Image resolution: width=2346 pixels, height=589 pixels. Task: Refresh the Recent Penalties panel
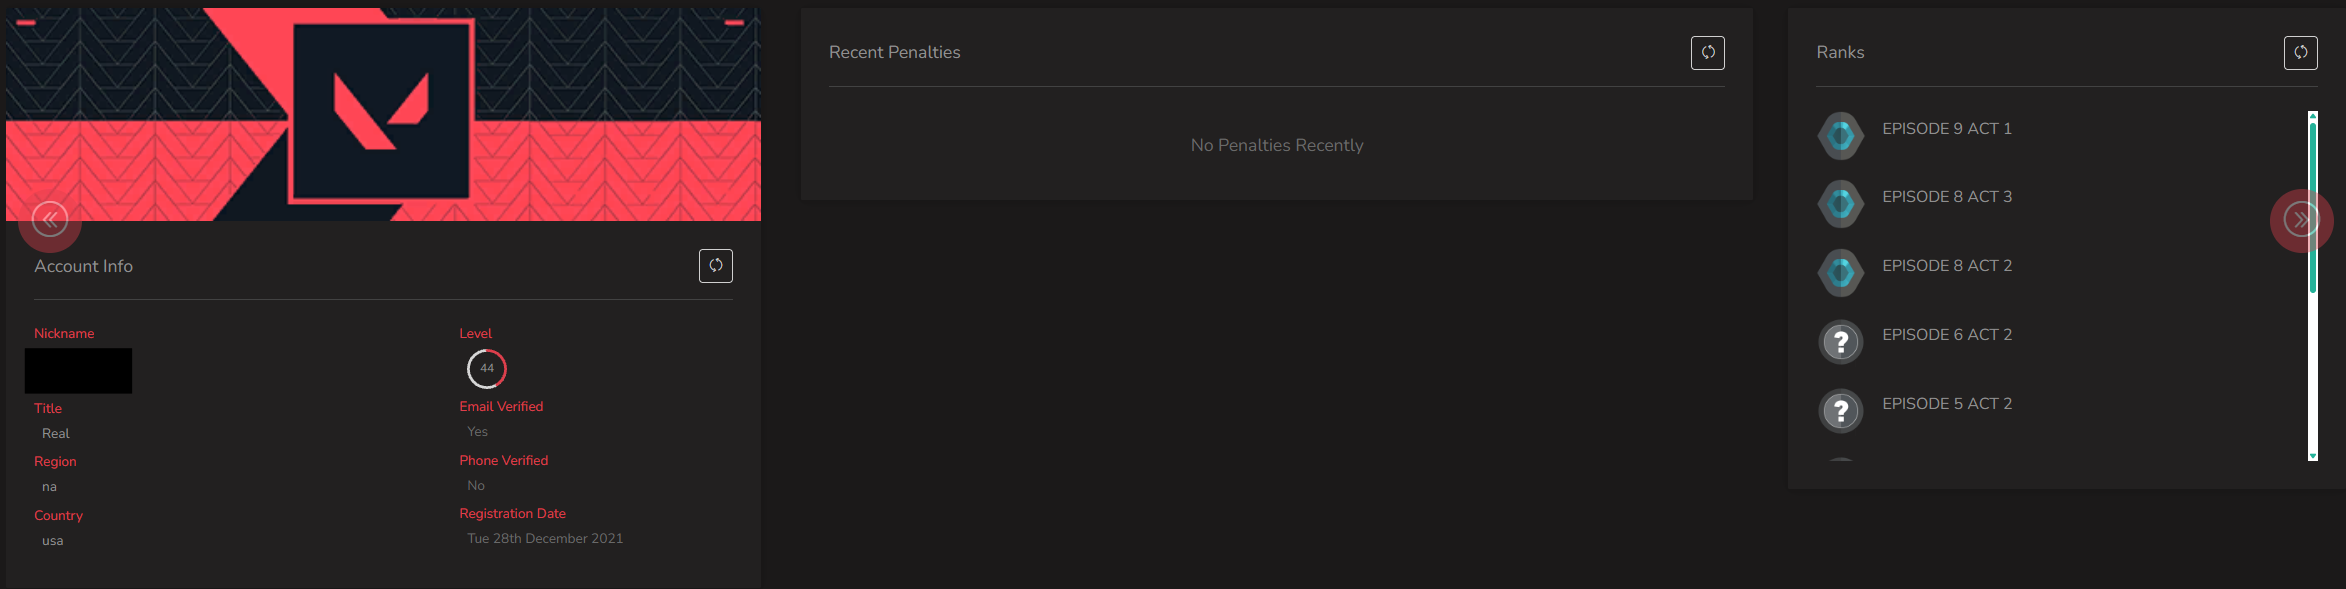pos(1707,53)
